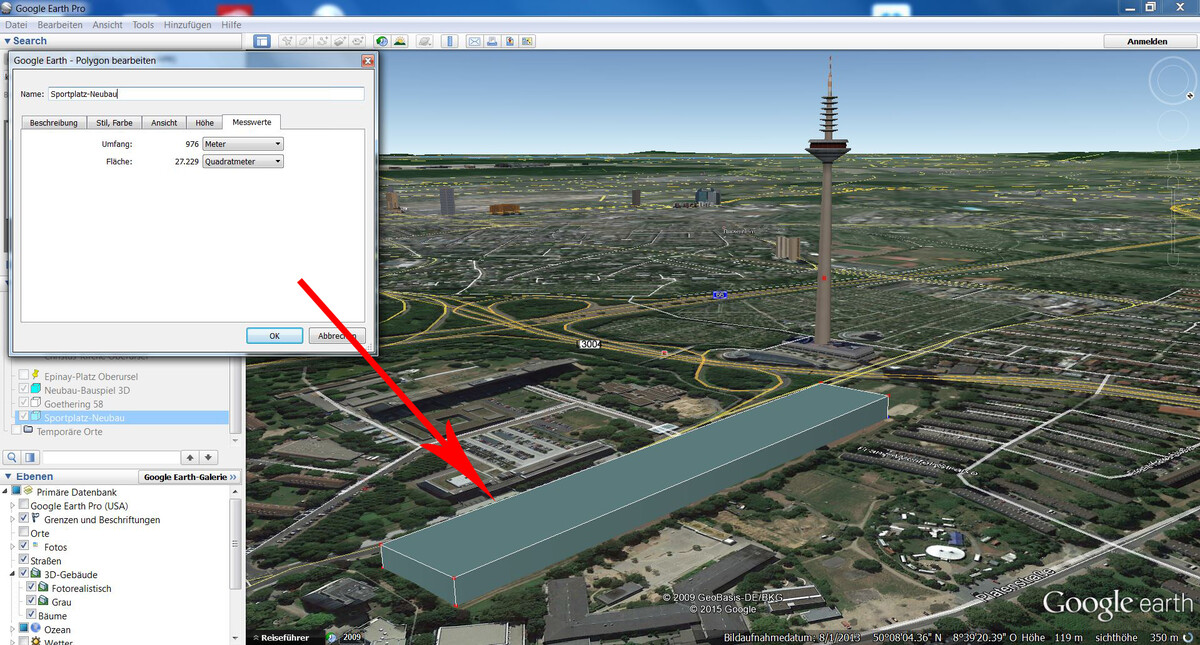Toggle sunlight with the sun toolbar icon

point(400,41)
